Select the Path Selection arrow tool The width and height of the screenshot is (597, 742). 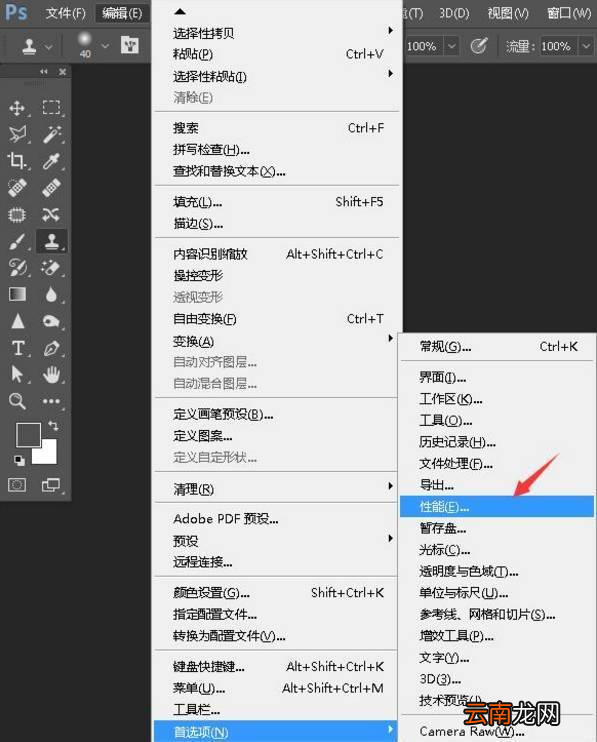pyautogui.click(x=17, y=374)
